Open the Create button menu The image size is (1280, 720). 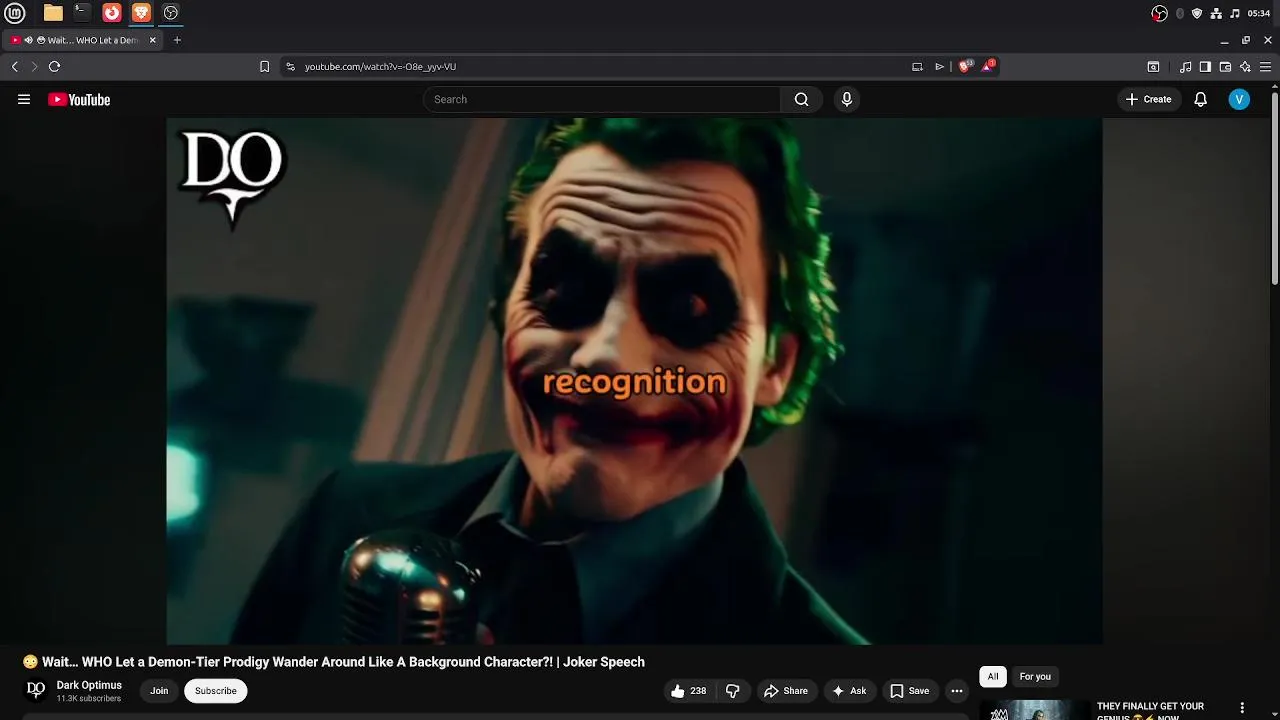coord(1148,99)
